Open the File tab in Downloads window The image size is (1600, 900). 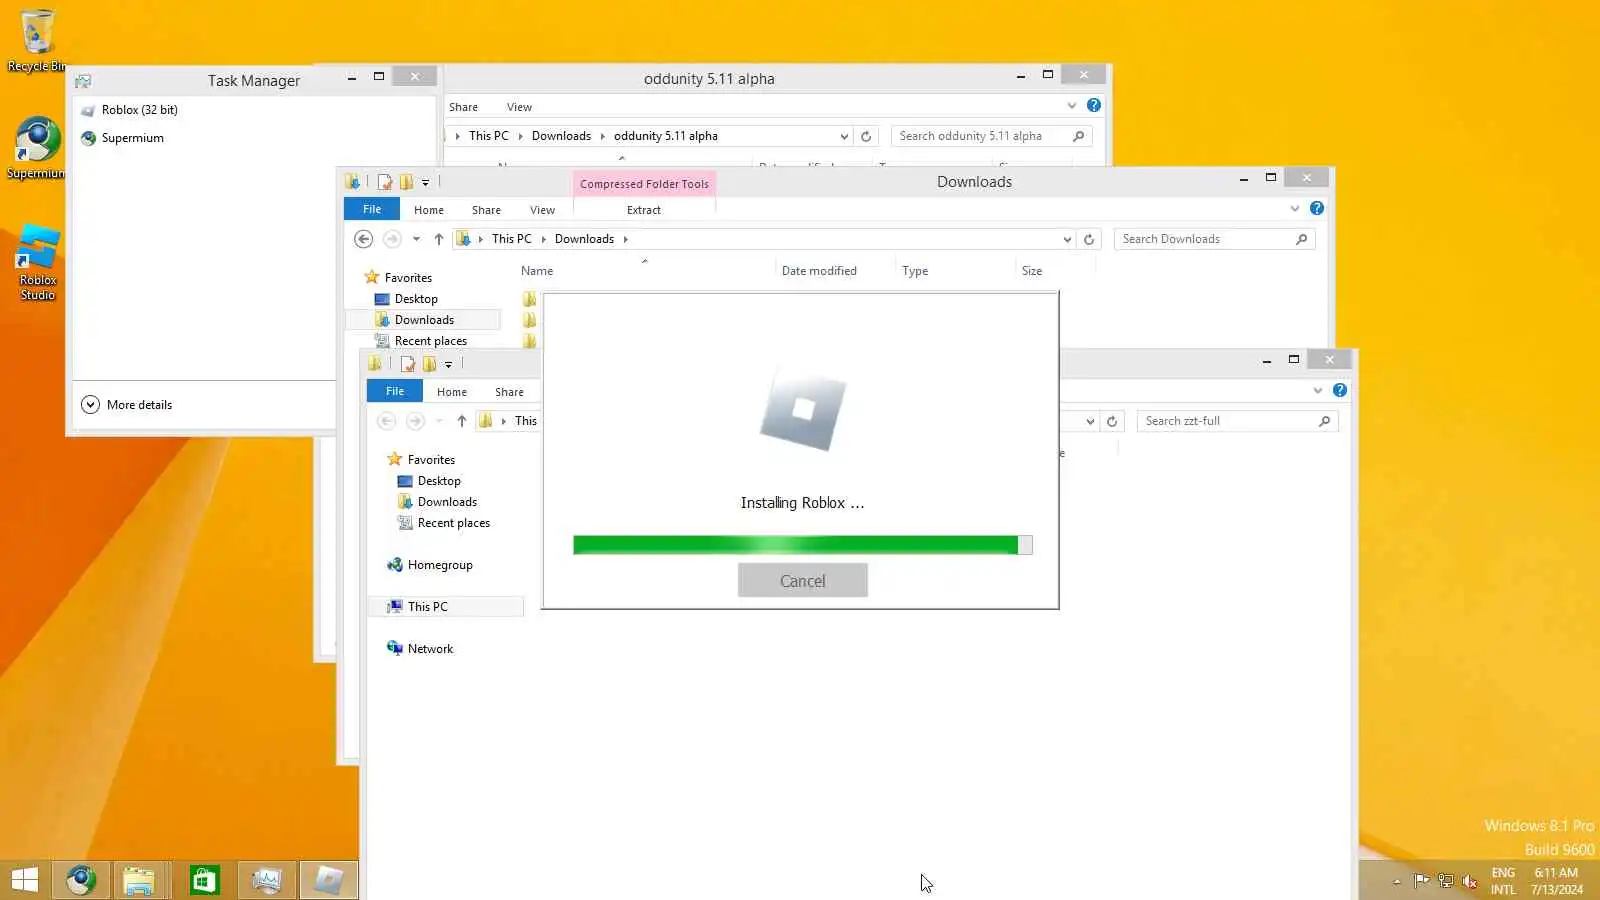372,209
